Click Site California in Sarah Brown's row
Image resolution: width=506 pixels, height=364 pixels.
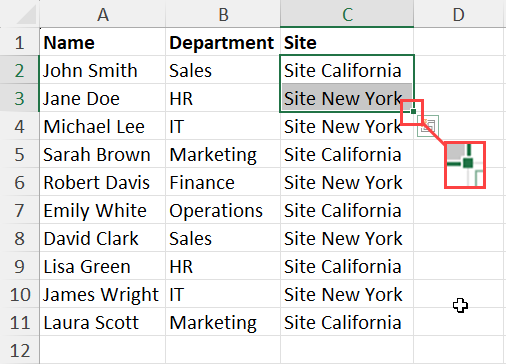pyautogui.click(x=347, y=154)
